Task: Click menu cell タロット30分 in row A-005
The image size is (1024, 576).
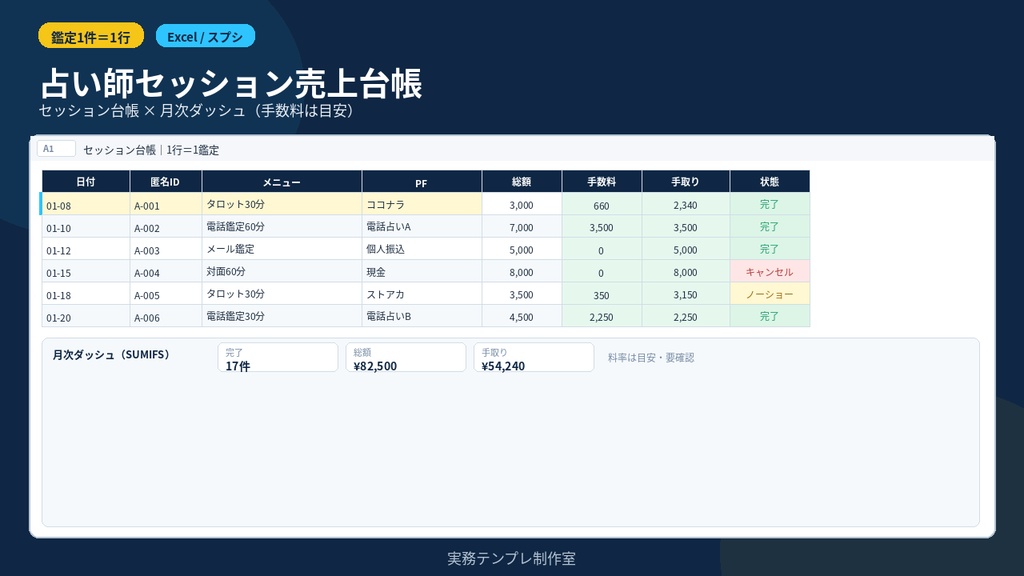Action: coord(281,295)
